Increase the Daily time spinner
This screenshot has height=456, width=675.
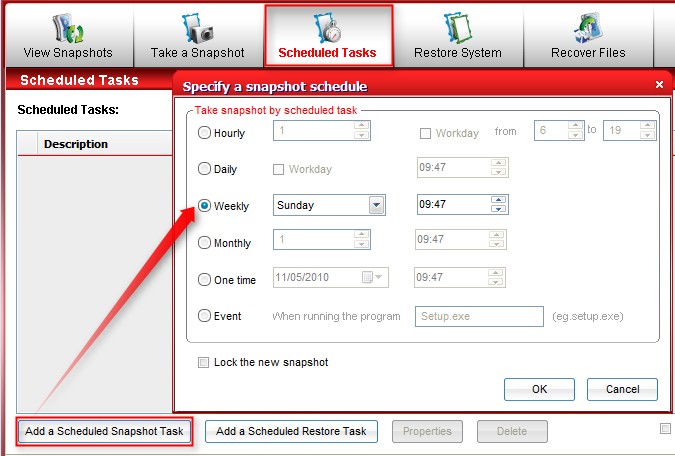tap(499, 163)
